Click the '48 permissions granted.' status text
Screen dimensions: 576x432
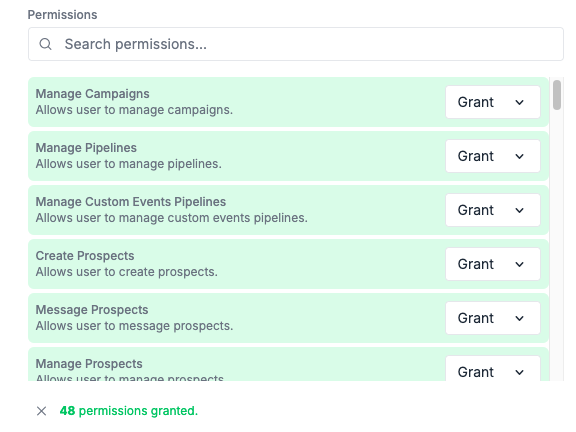(x=129, y=411)
